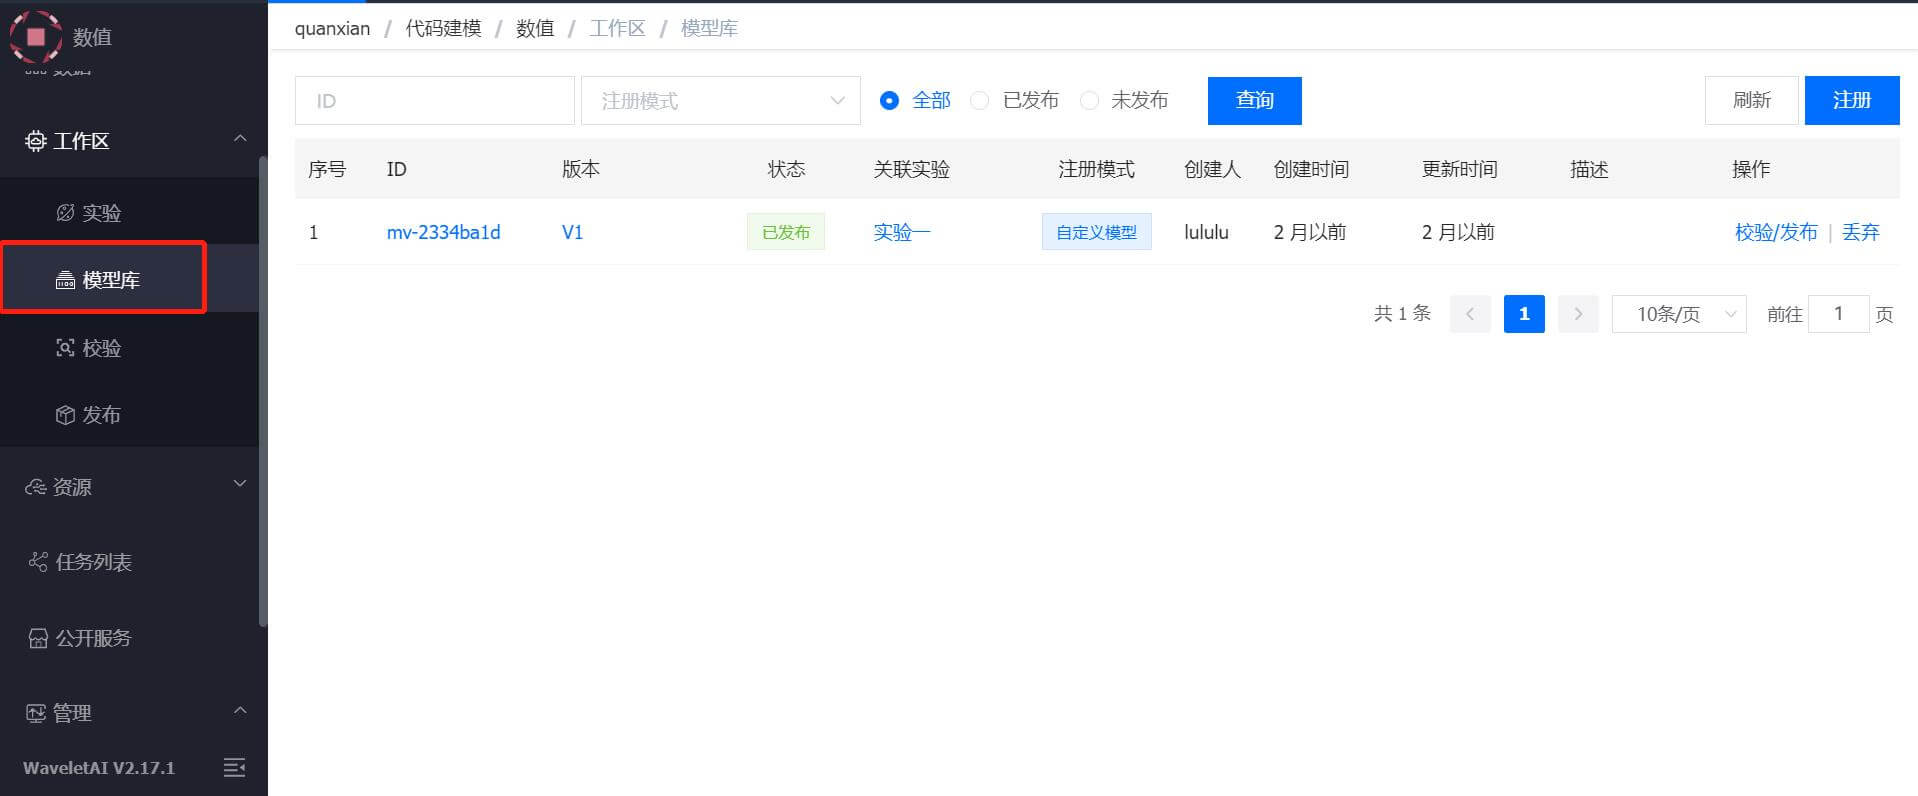Image resolution: width=1918 pixels, height=796 pixels.
Task: Click the ID search input field
Action: click(x=434, y=101)
